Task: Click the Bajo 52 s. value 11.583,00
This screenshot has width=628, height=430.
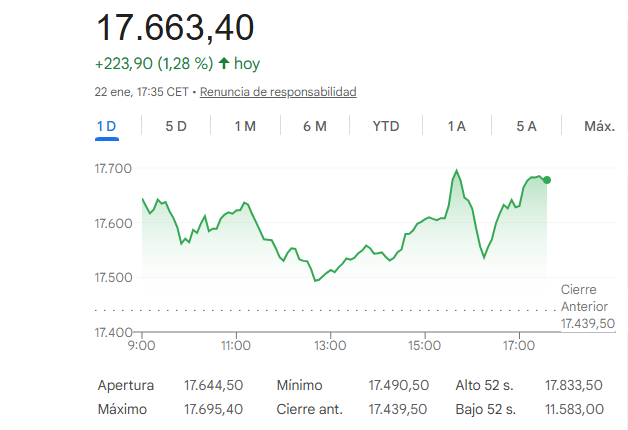Action: 573,409
